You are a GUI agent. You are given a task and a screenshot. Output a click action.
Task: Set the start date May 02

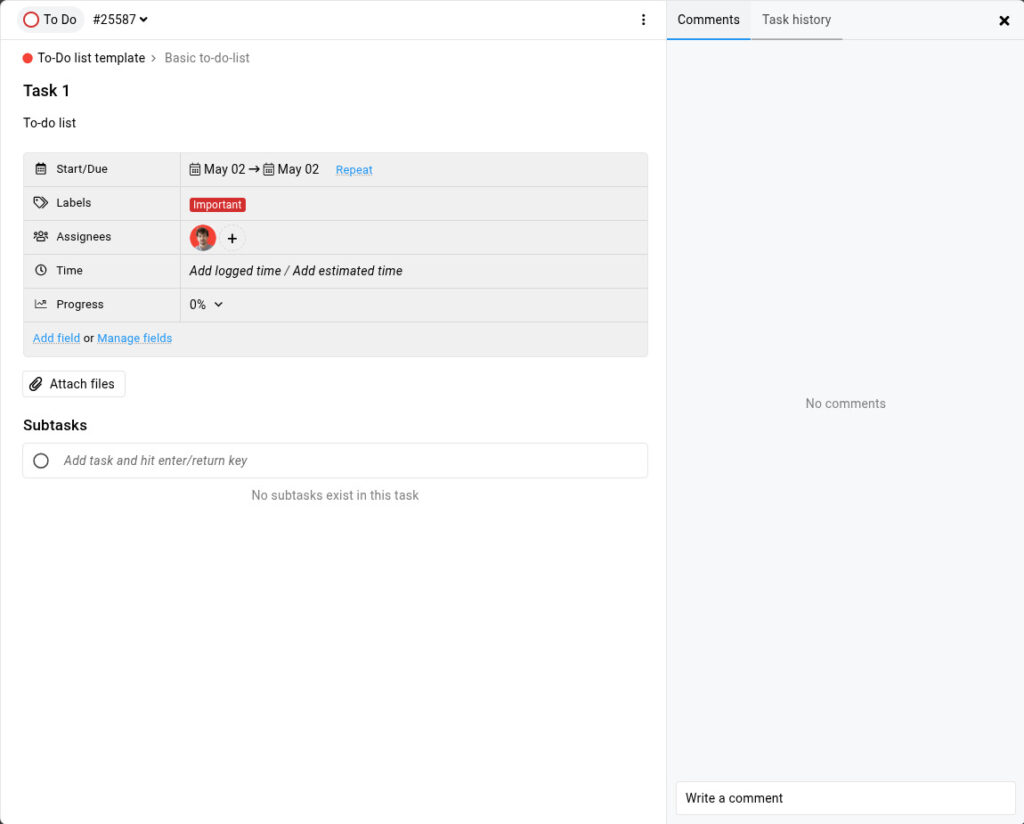pyautogui.click(x=217, y=169)
